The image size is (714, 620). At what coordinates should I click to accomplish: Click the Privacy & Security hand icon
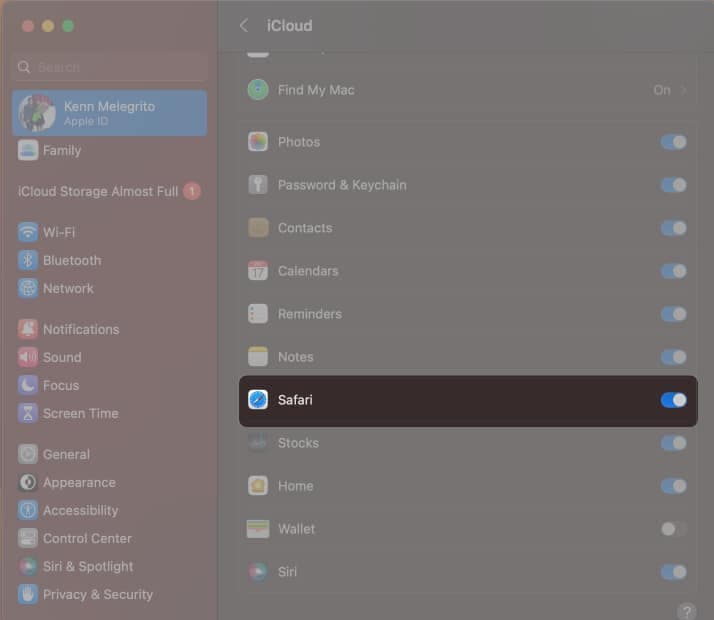(x=28, y=595)
